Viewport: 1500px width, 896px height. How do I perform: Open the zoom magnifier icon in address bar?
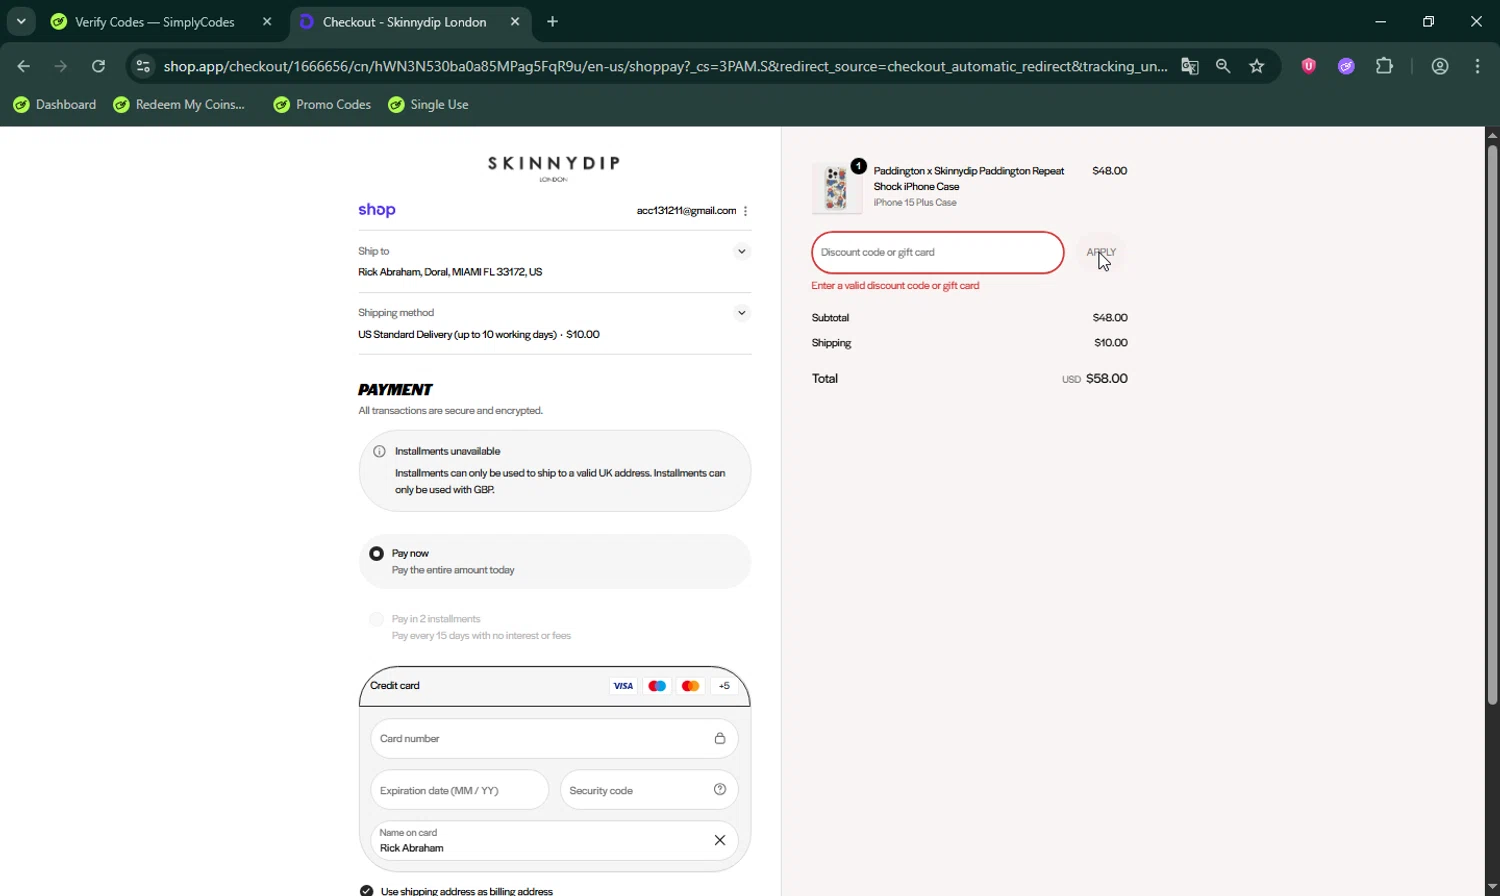(x=1223, y=66)
